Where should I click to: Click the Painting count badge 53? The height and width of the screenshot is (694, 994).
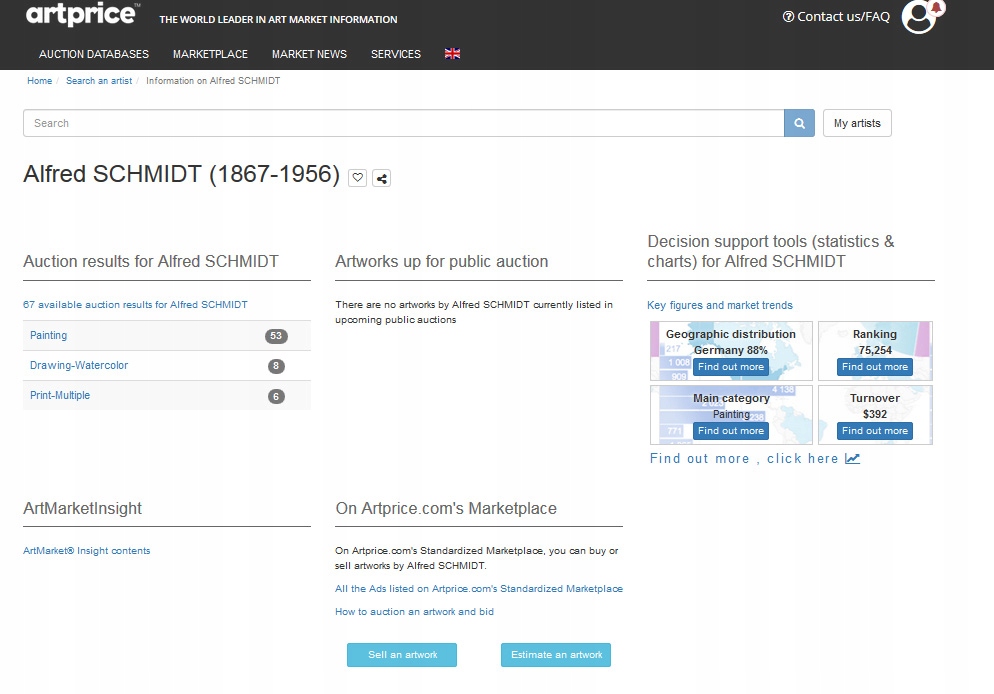click(276, 336)
